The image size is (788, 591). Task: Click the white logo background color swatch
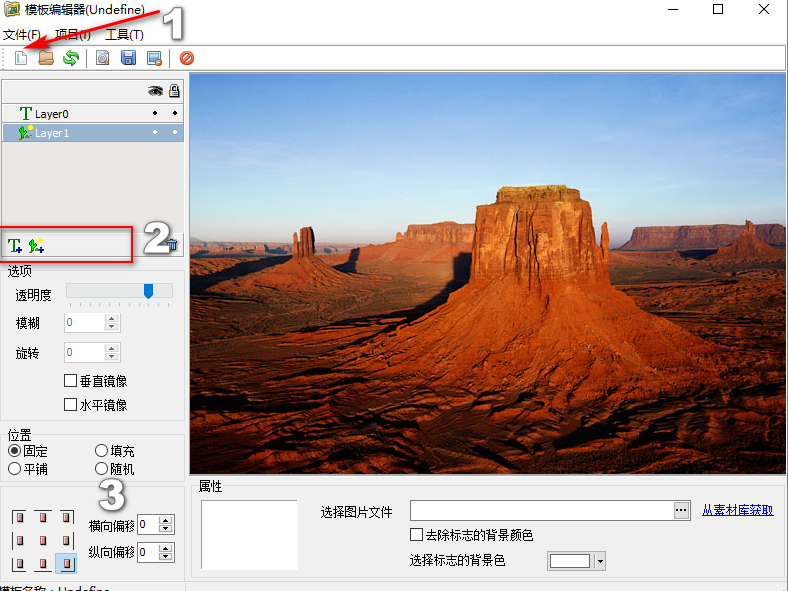570,561
